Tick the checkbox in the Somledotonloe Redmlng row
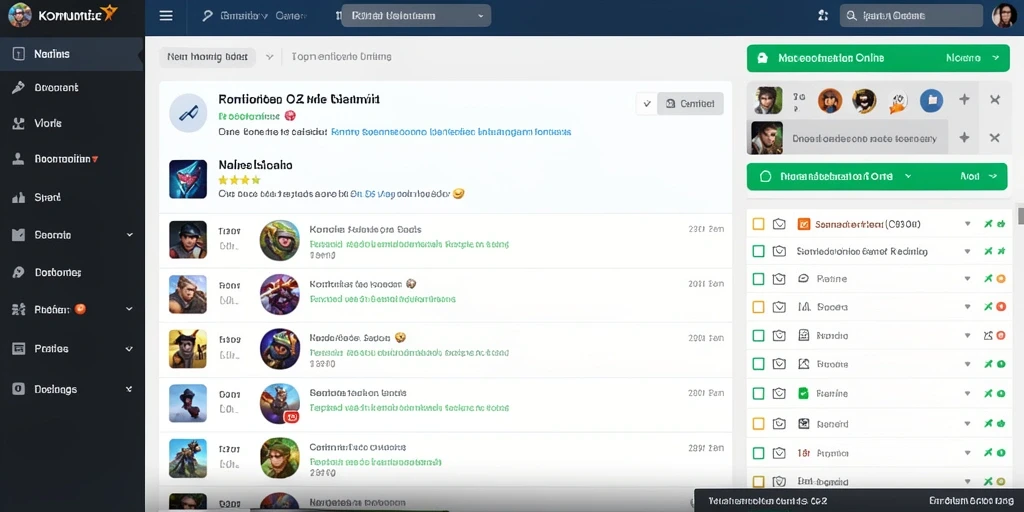 (758, 251)
